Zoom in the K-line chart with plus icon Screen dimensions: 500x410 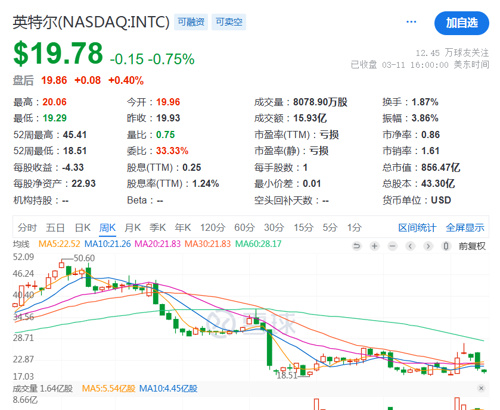pos(375,246)
